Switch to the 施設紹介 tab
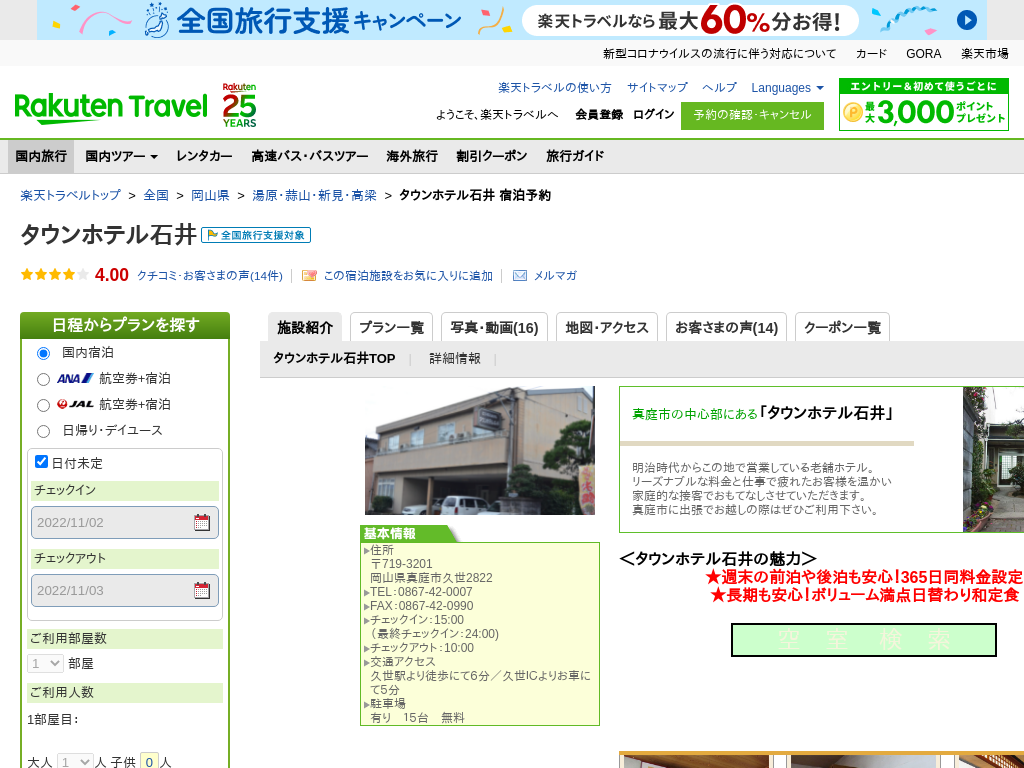Viewport: 1024px width, 768px height. pyautogui.click(x=305, y=327)
